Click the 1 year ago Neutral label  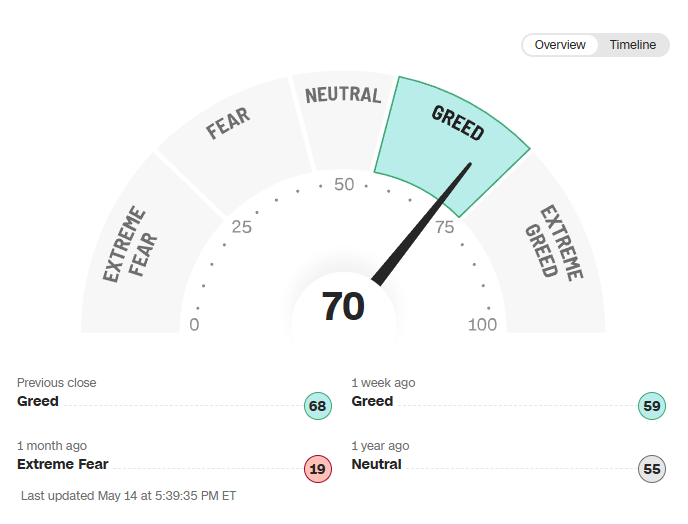point(376,464)
